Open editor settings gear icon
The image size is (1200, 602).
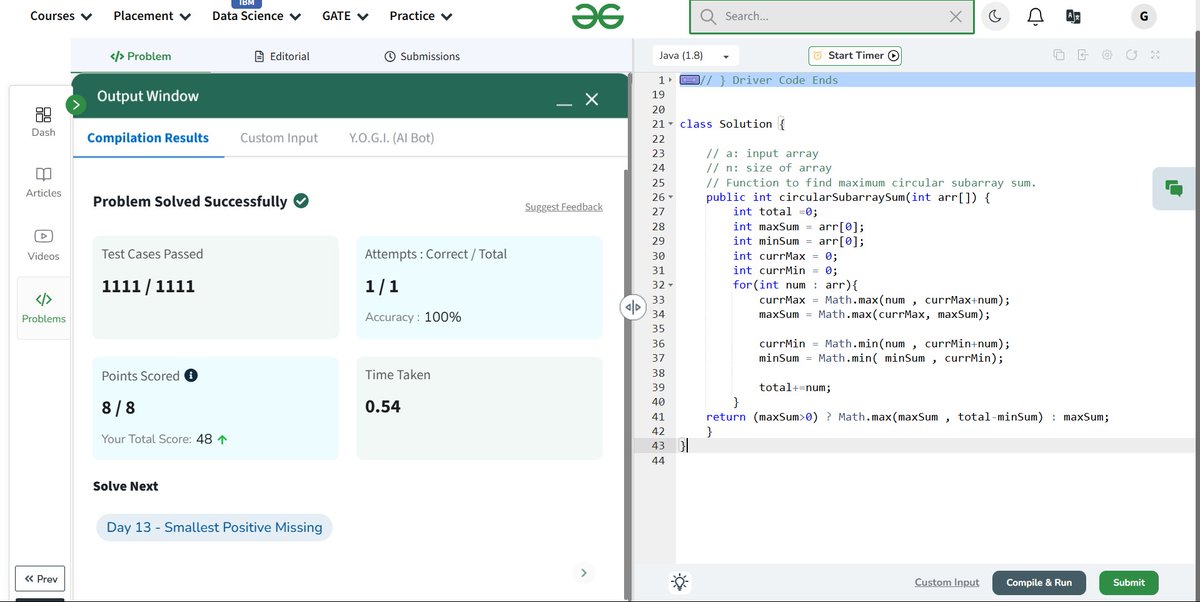point(1107,56)
